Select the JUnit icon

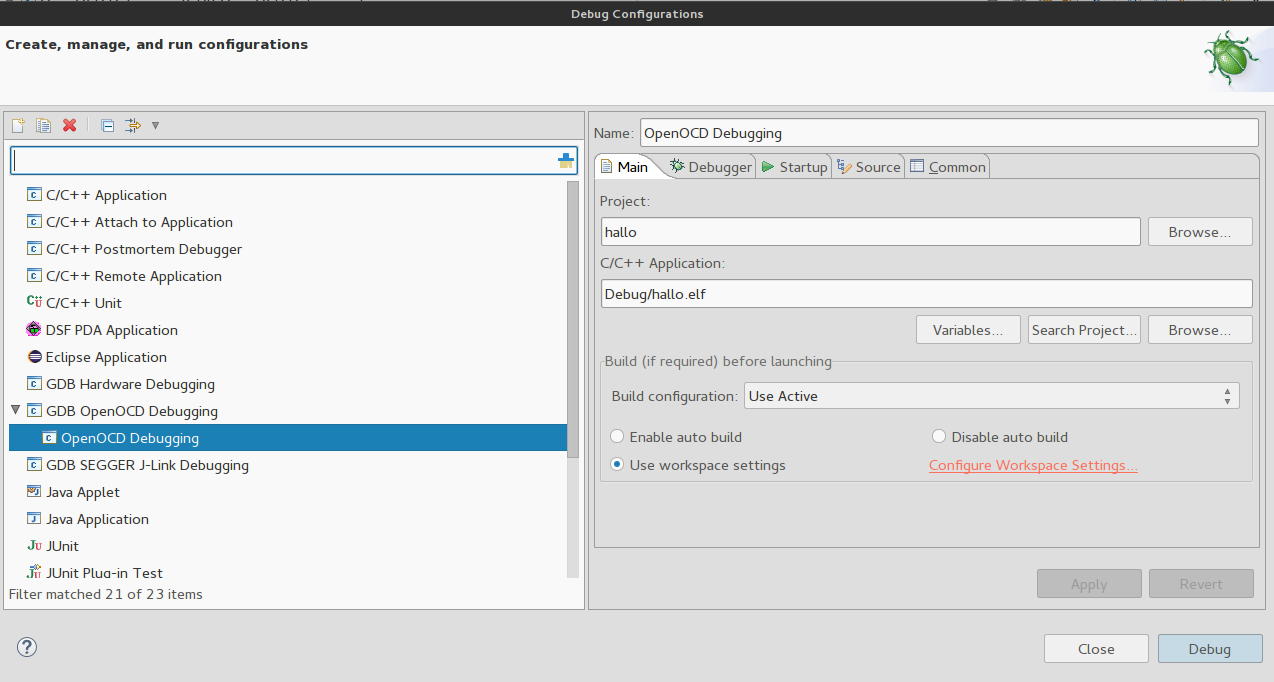[x=34, y=546]
